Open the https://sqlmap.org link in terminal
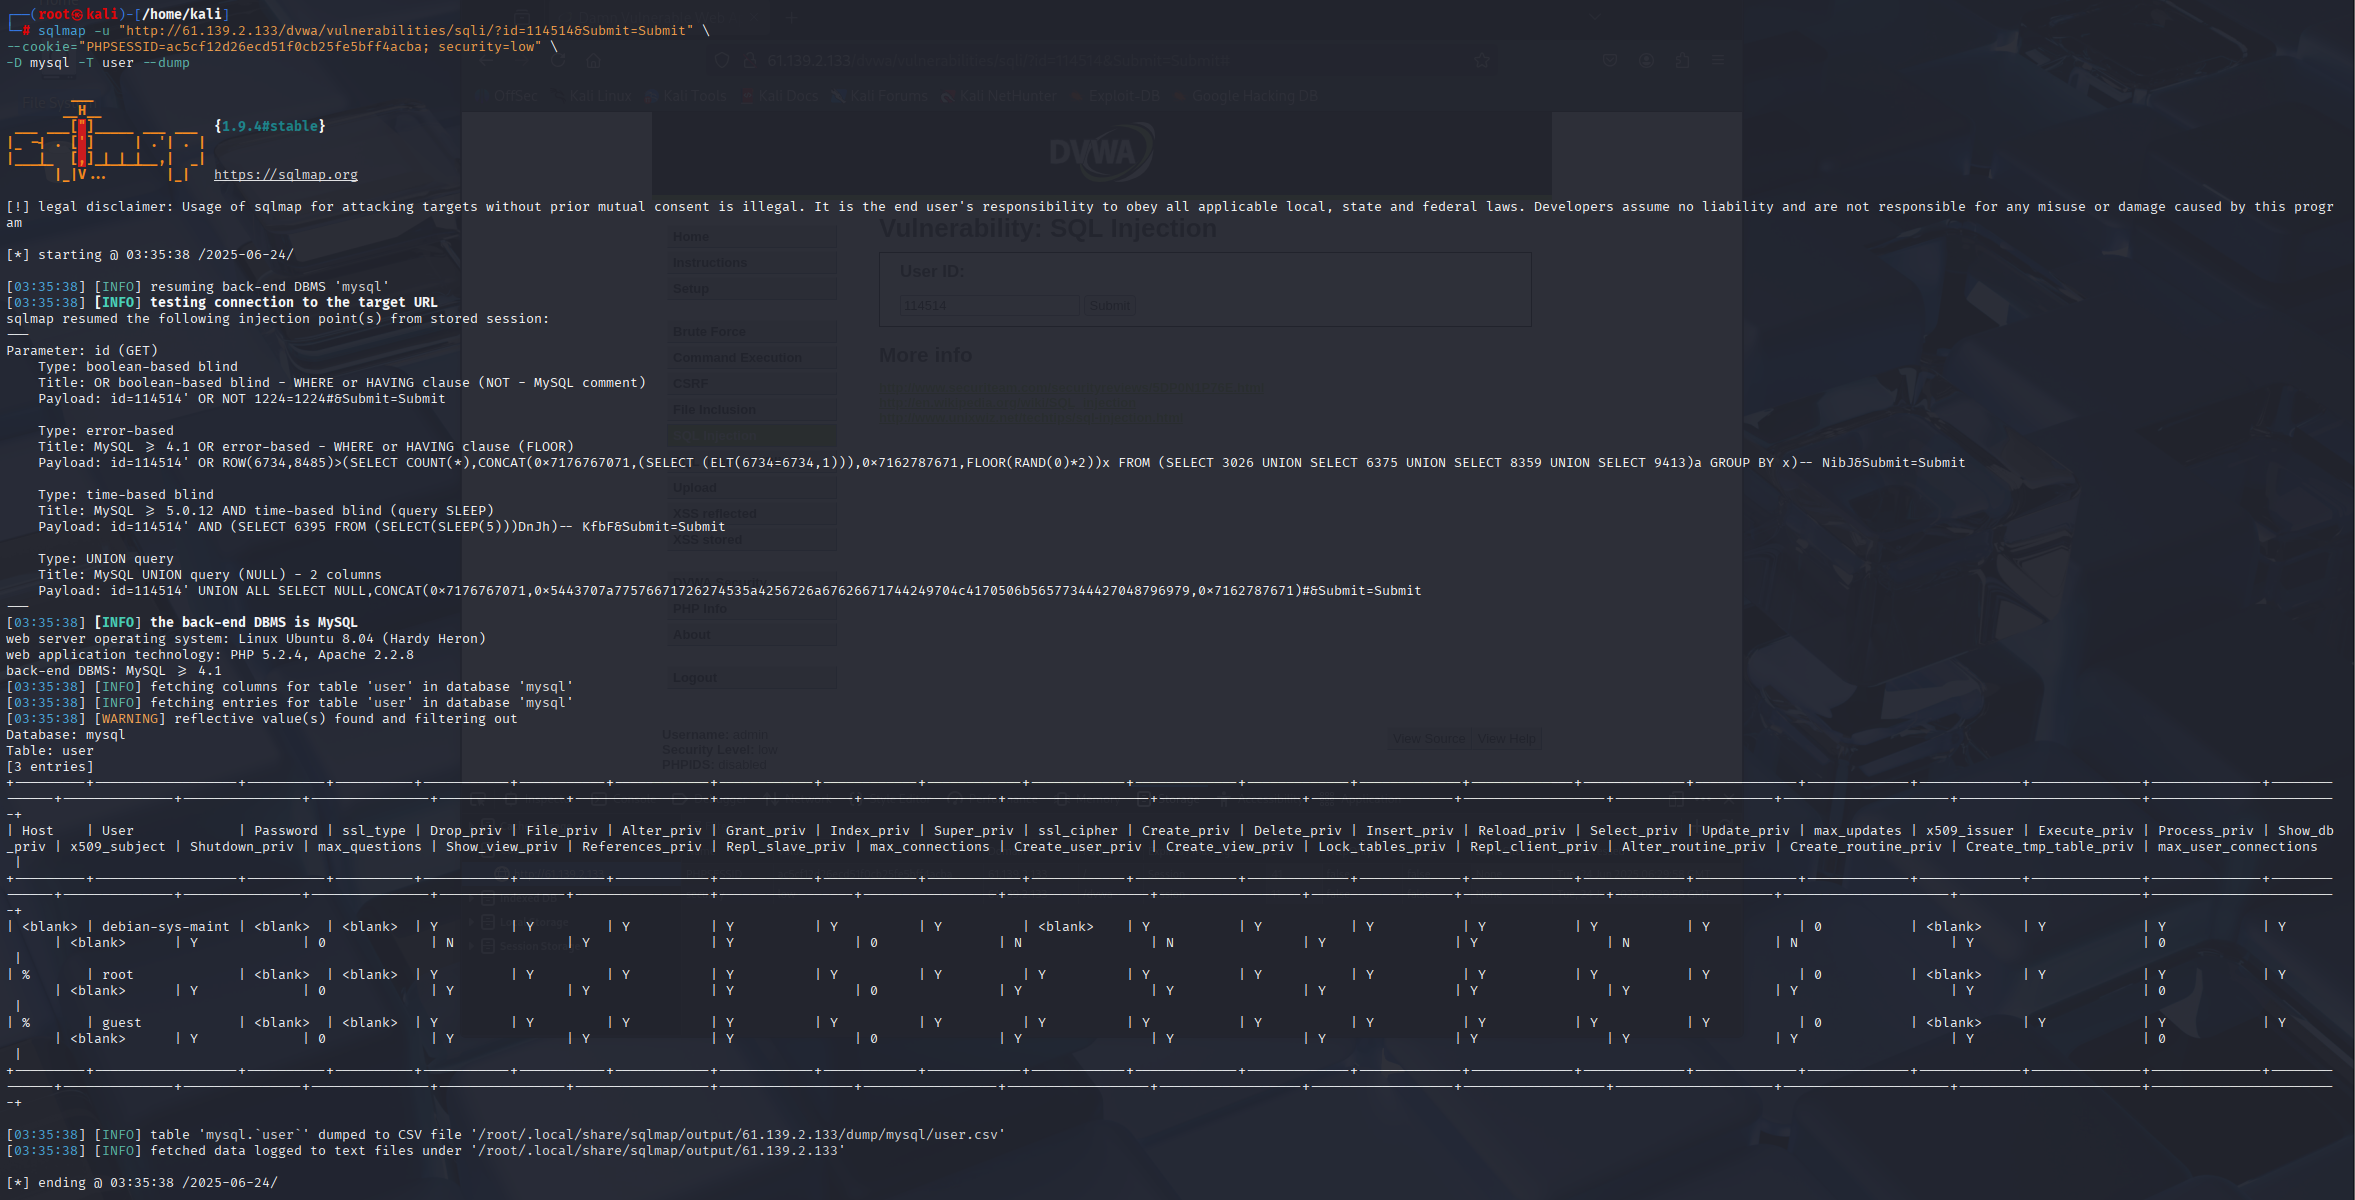Image resolution: width=2355 pixels, height=1200 pixels. (286, 175)
